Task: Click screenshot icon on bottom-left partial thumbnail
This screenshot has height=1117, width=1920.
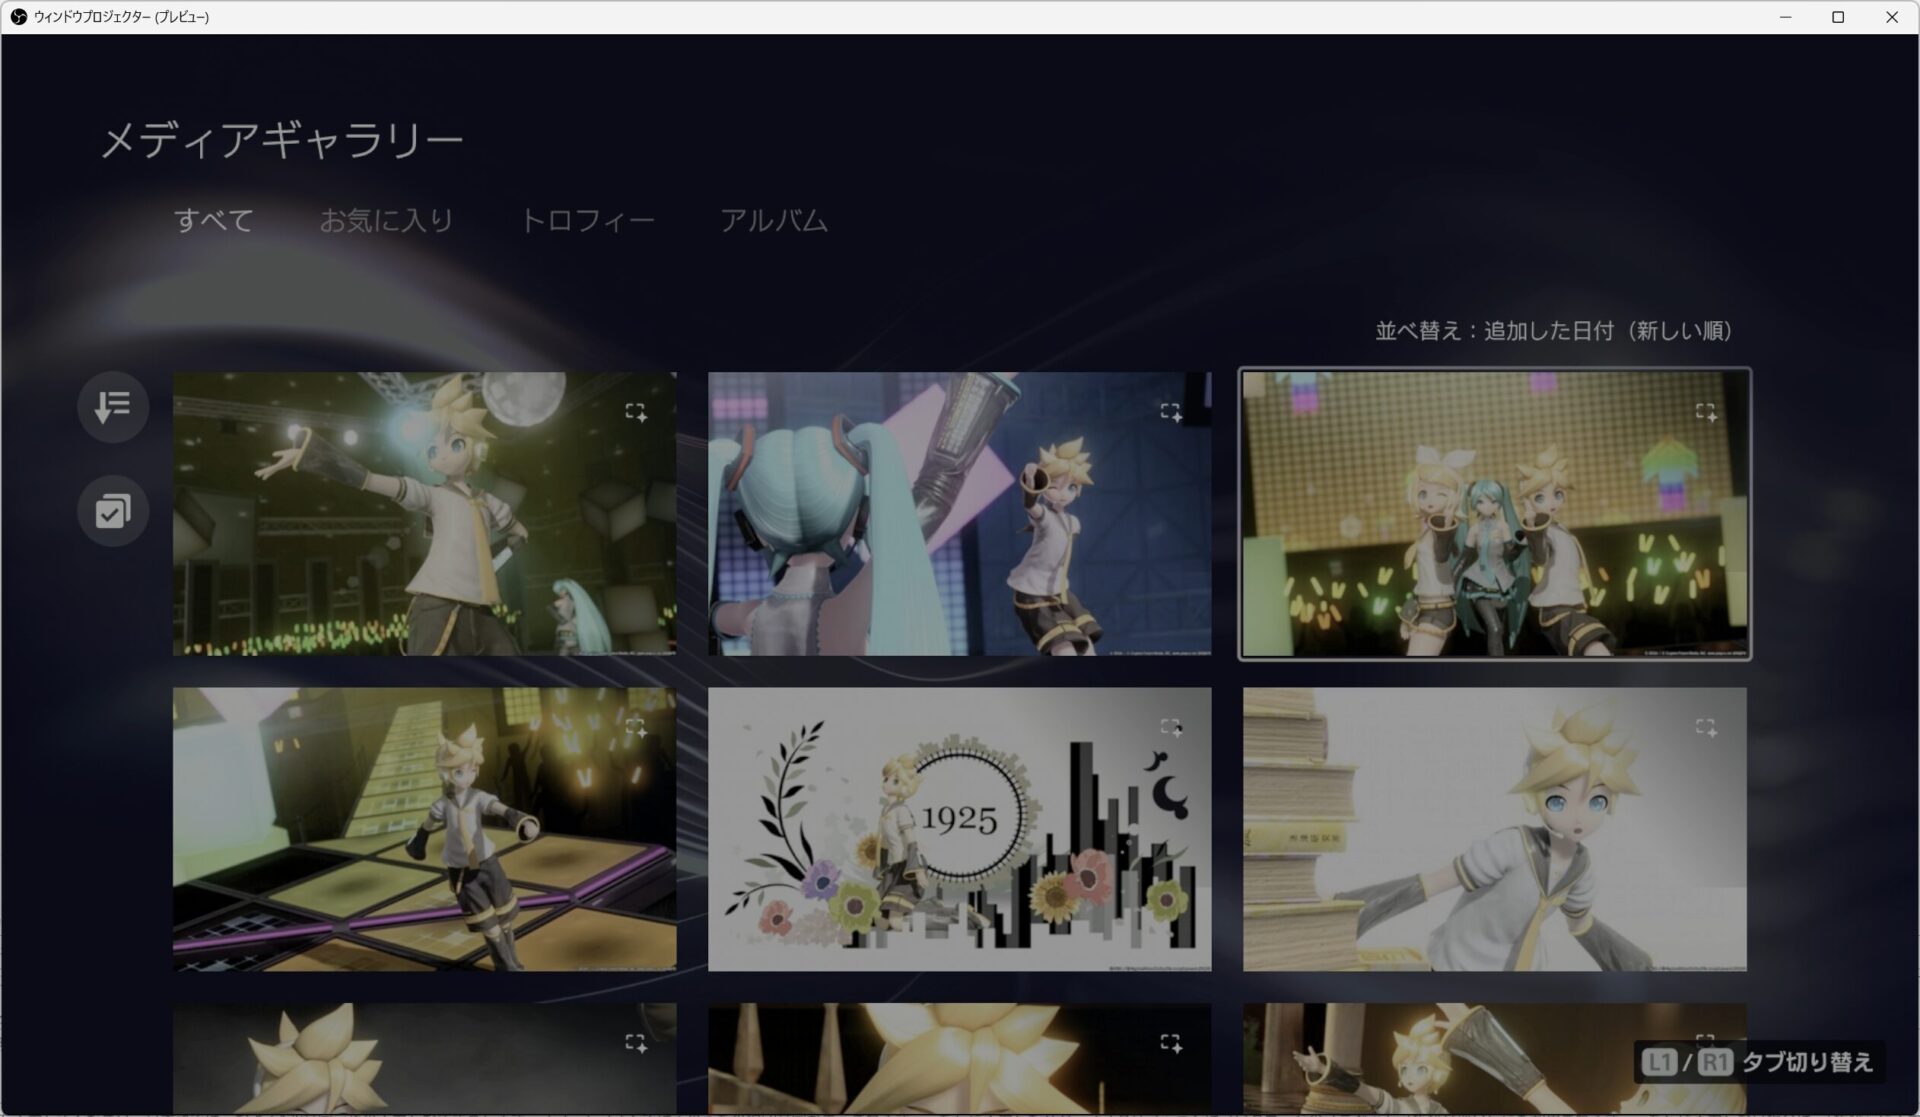Action: 636,1043
